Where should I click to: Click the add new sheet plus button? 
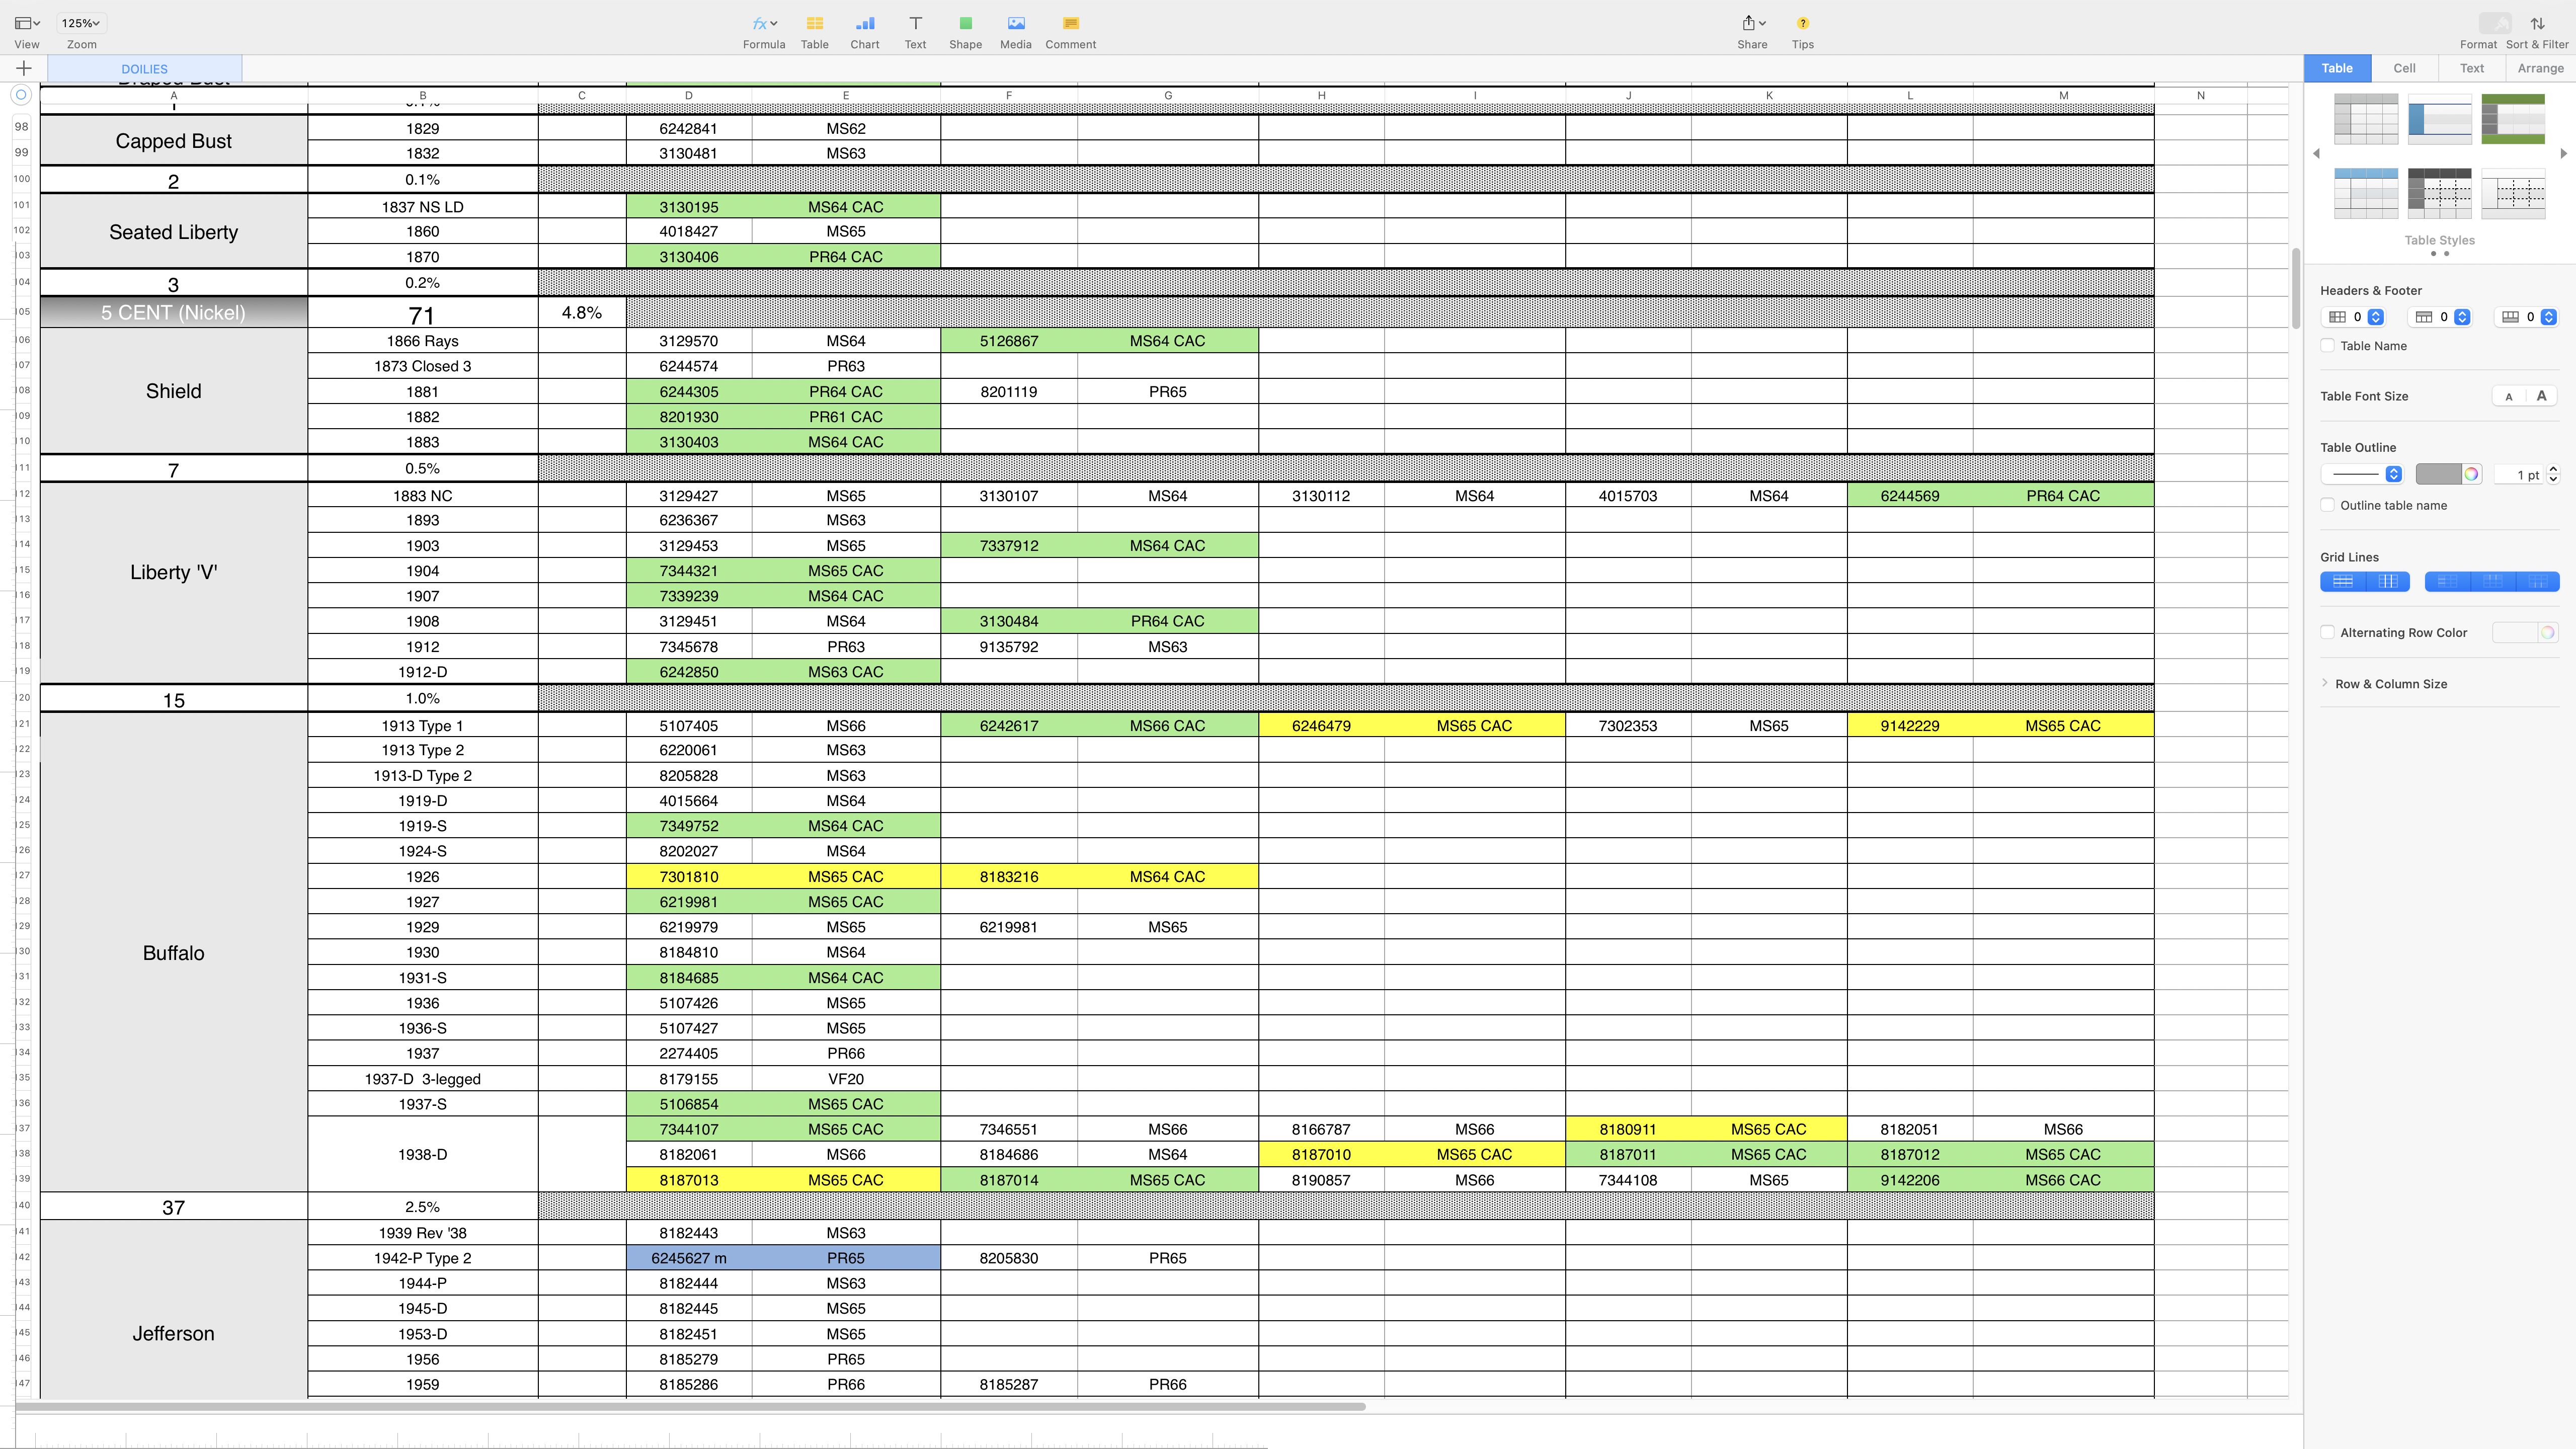[x=24, y=68]
